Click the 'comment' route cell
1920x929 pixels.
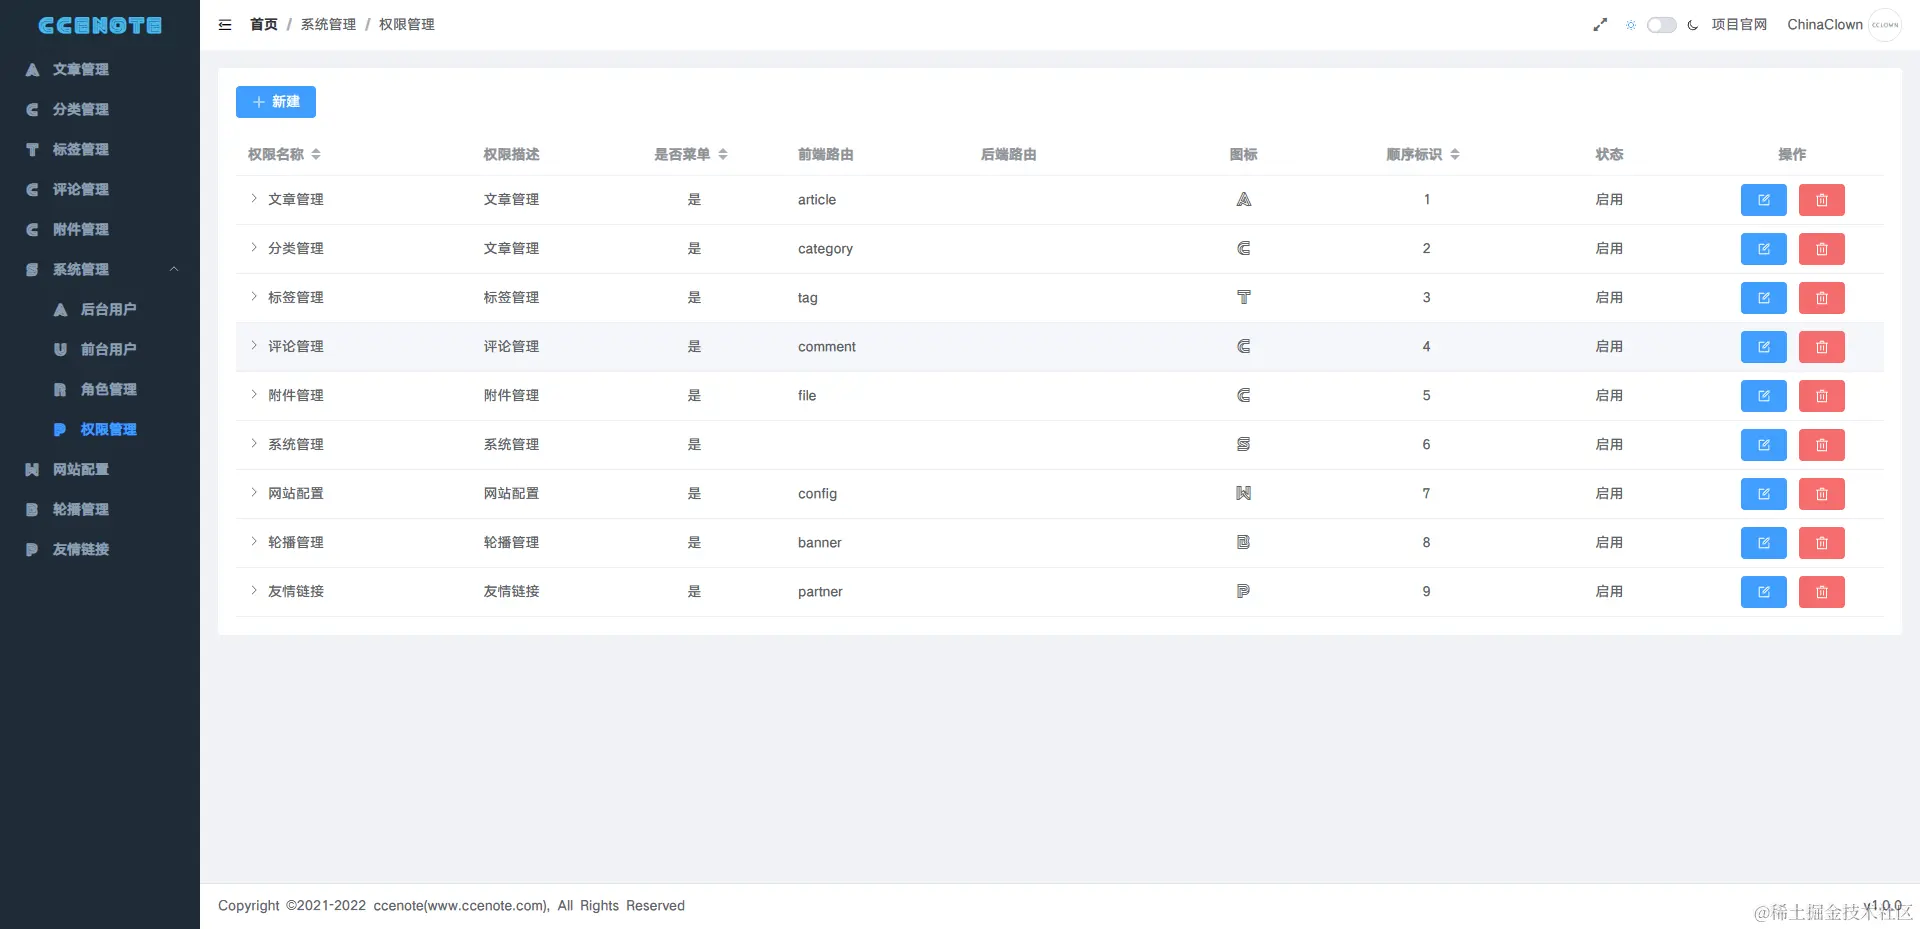click(827, 347)
